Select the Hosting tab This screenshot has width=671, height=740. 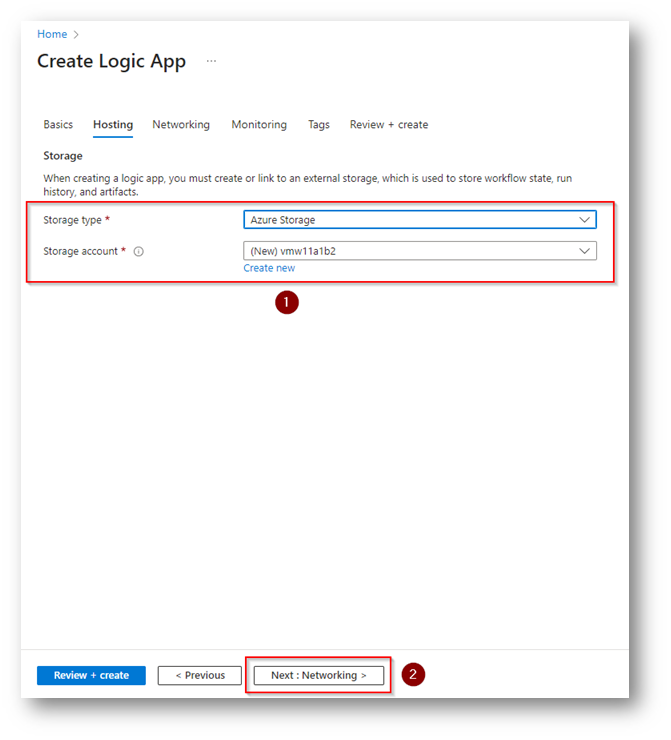click(113, 124)
